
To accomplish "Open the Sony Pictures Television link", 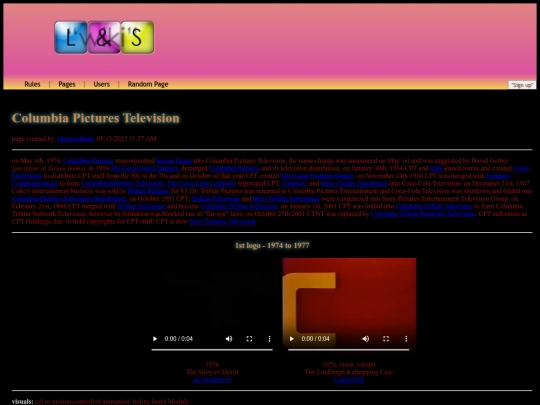I will [x=222, y=221].
